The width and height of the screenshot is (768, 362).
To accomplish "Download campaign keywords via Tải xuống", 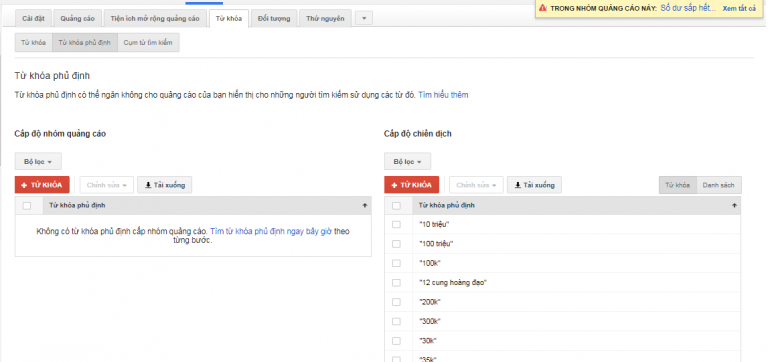I will pos(534,185).
